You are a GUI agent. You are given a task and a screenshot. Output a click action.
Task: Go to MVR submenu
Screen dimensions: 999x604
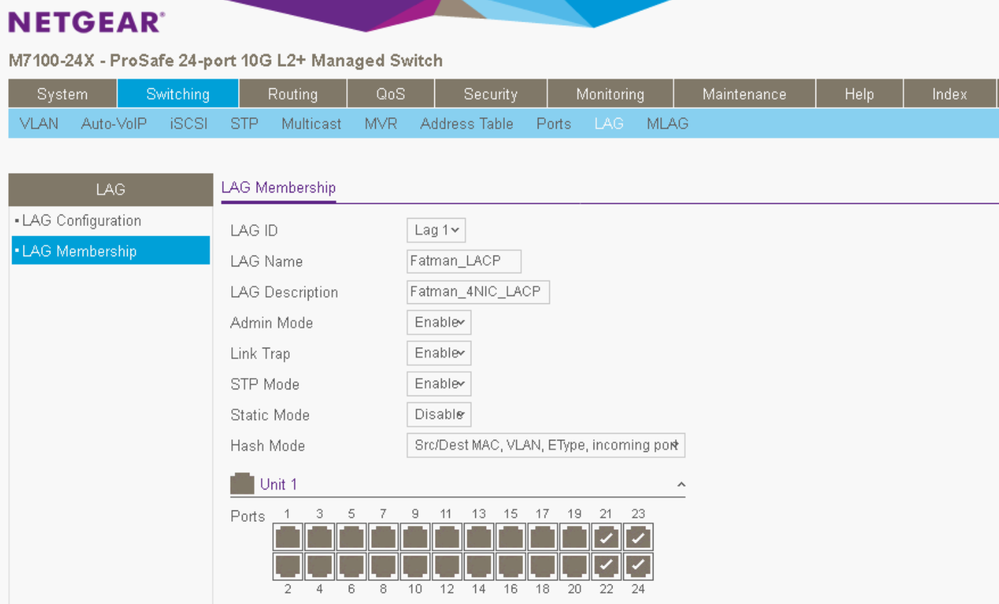381,124
